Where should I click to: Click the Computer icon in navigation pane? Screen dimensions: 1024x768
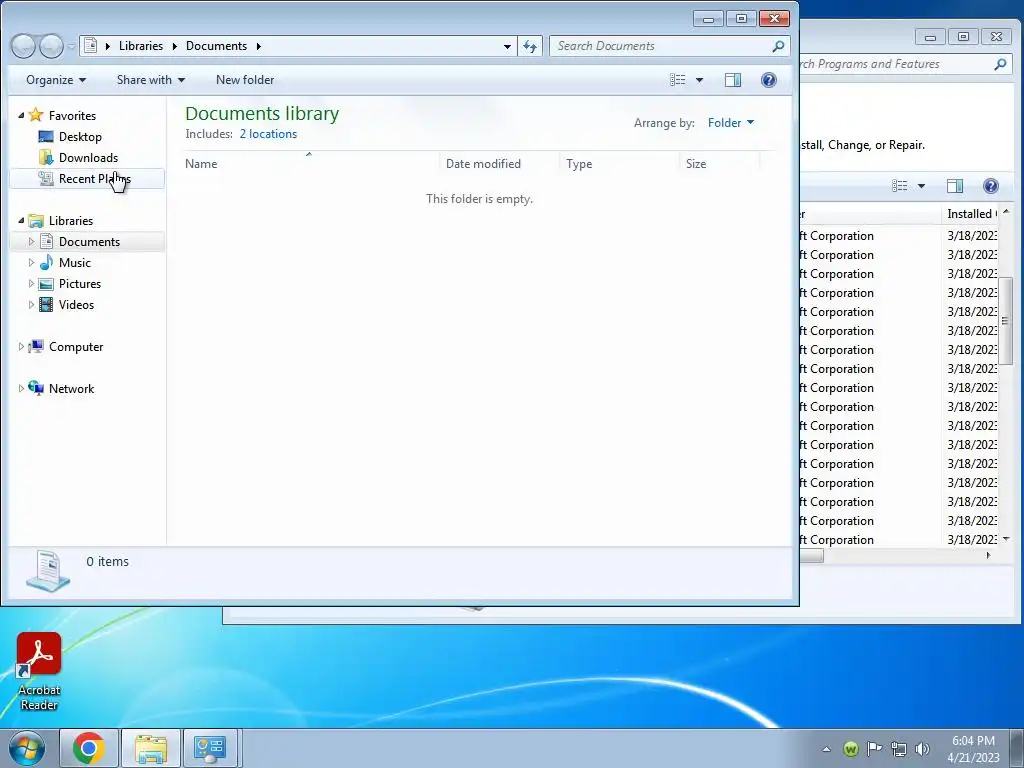[36, 346]
